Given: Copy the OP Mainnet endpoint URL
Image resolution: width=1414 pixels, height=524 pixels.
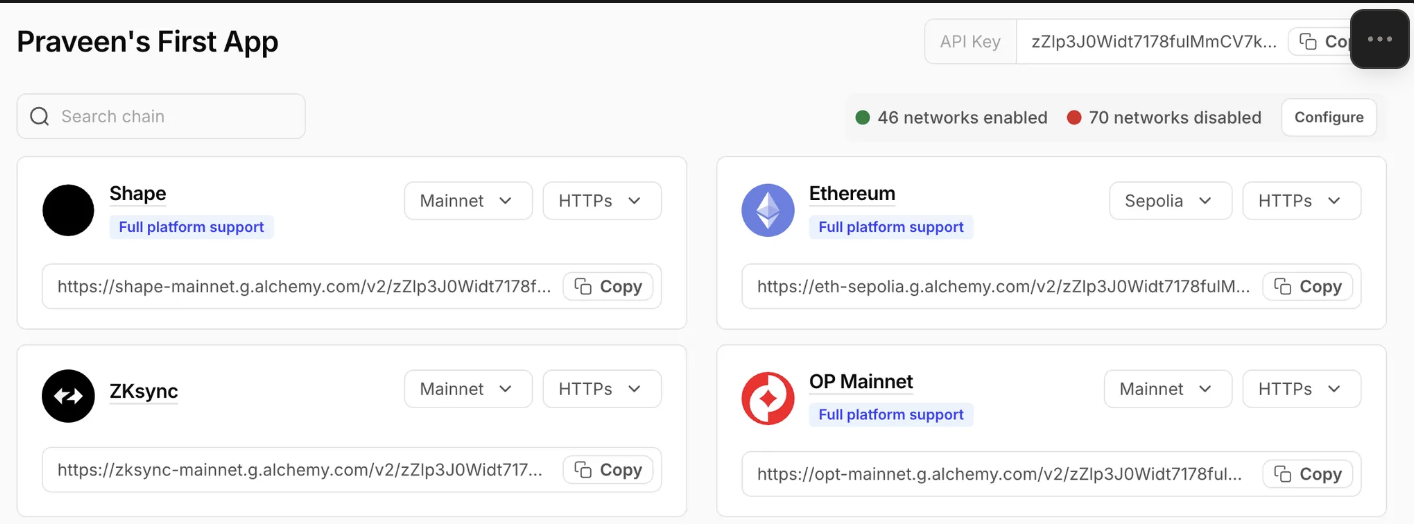Looking at the screenshot, I should point(1308,474).
